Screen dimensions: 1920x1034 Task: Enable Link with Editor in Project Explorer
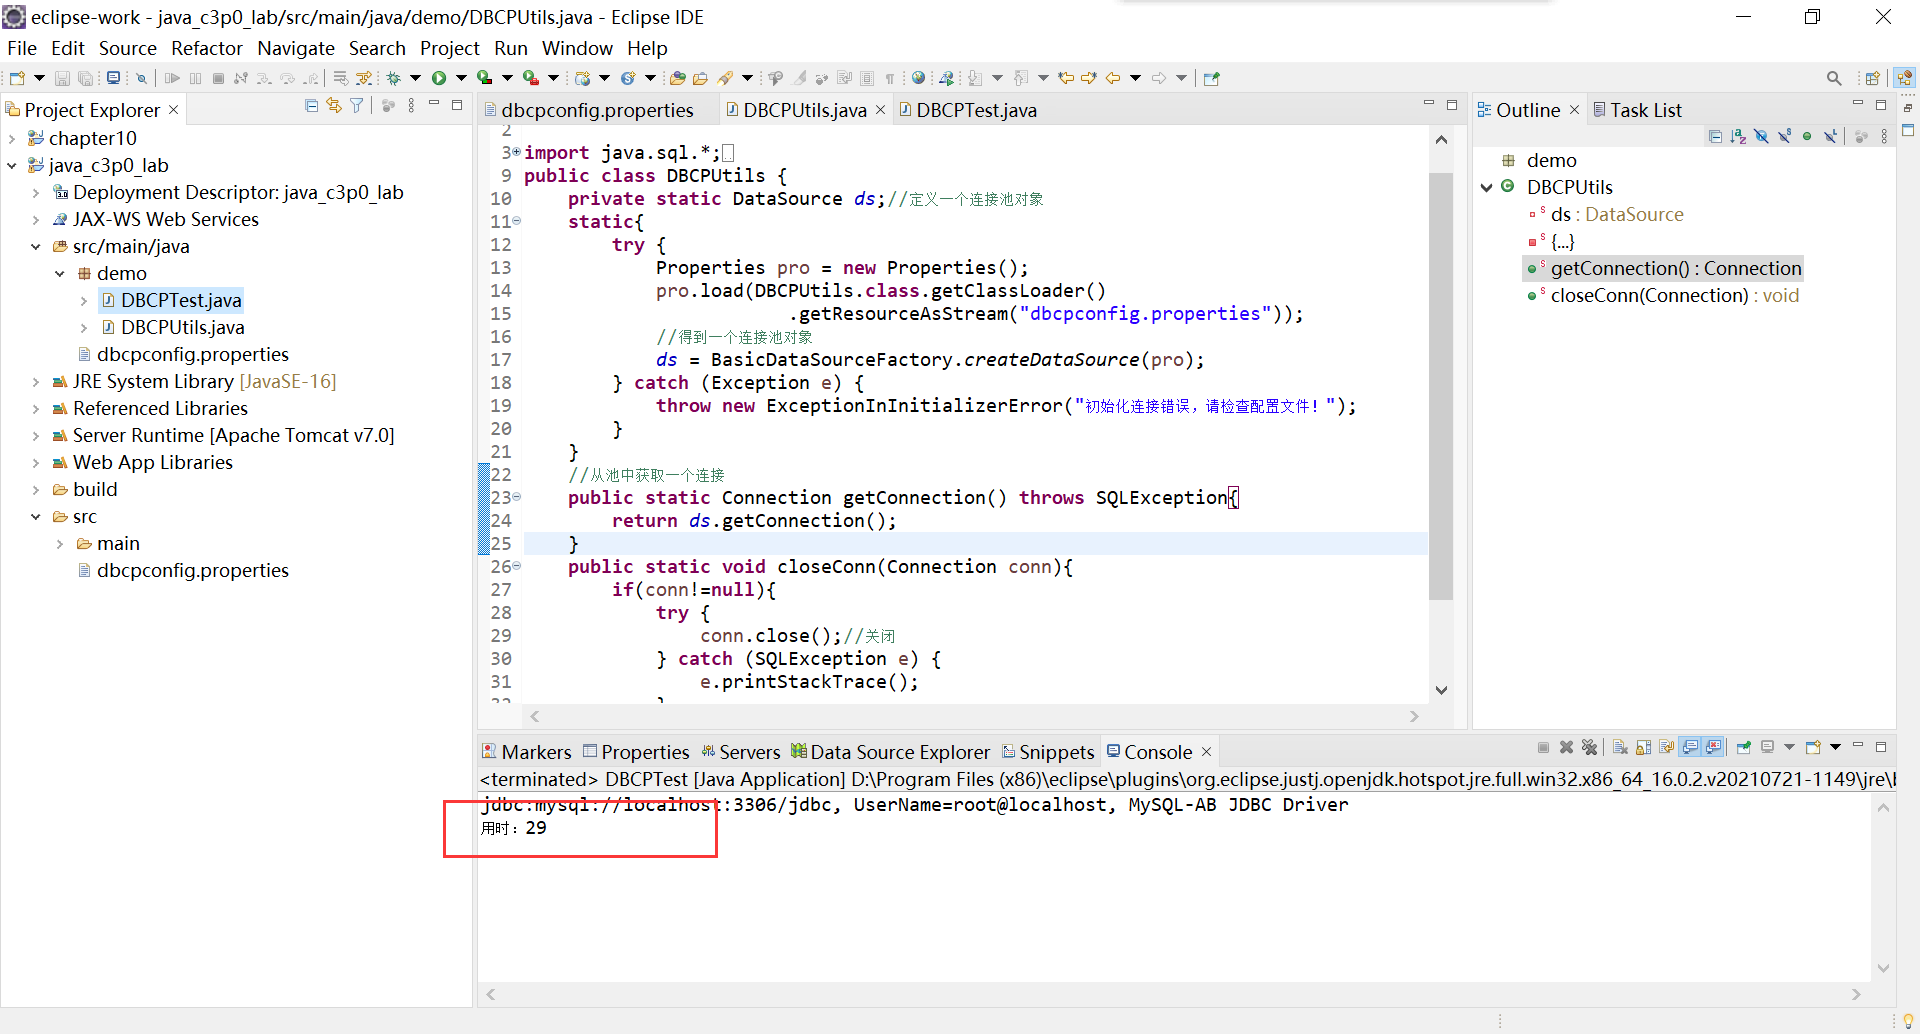click(334, 105)
